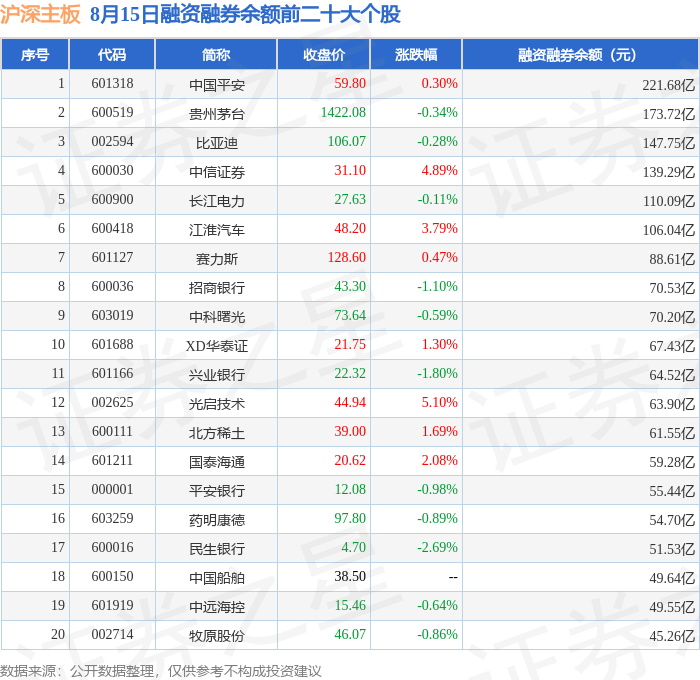Screen dimensions: 700x680
Task: Click the 序号 column header
Action: click(35, 55)
